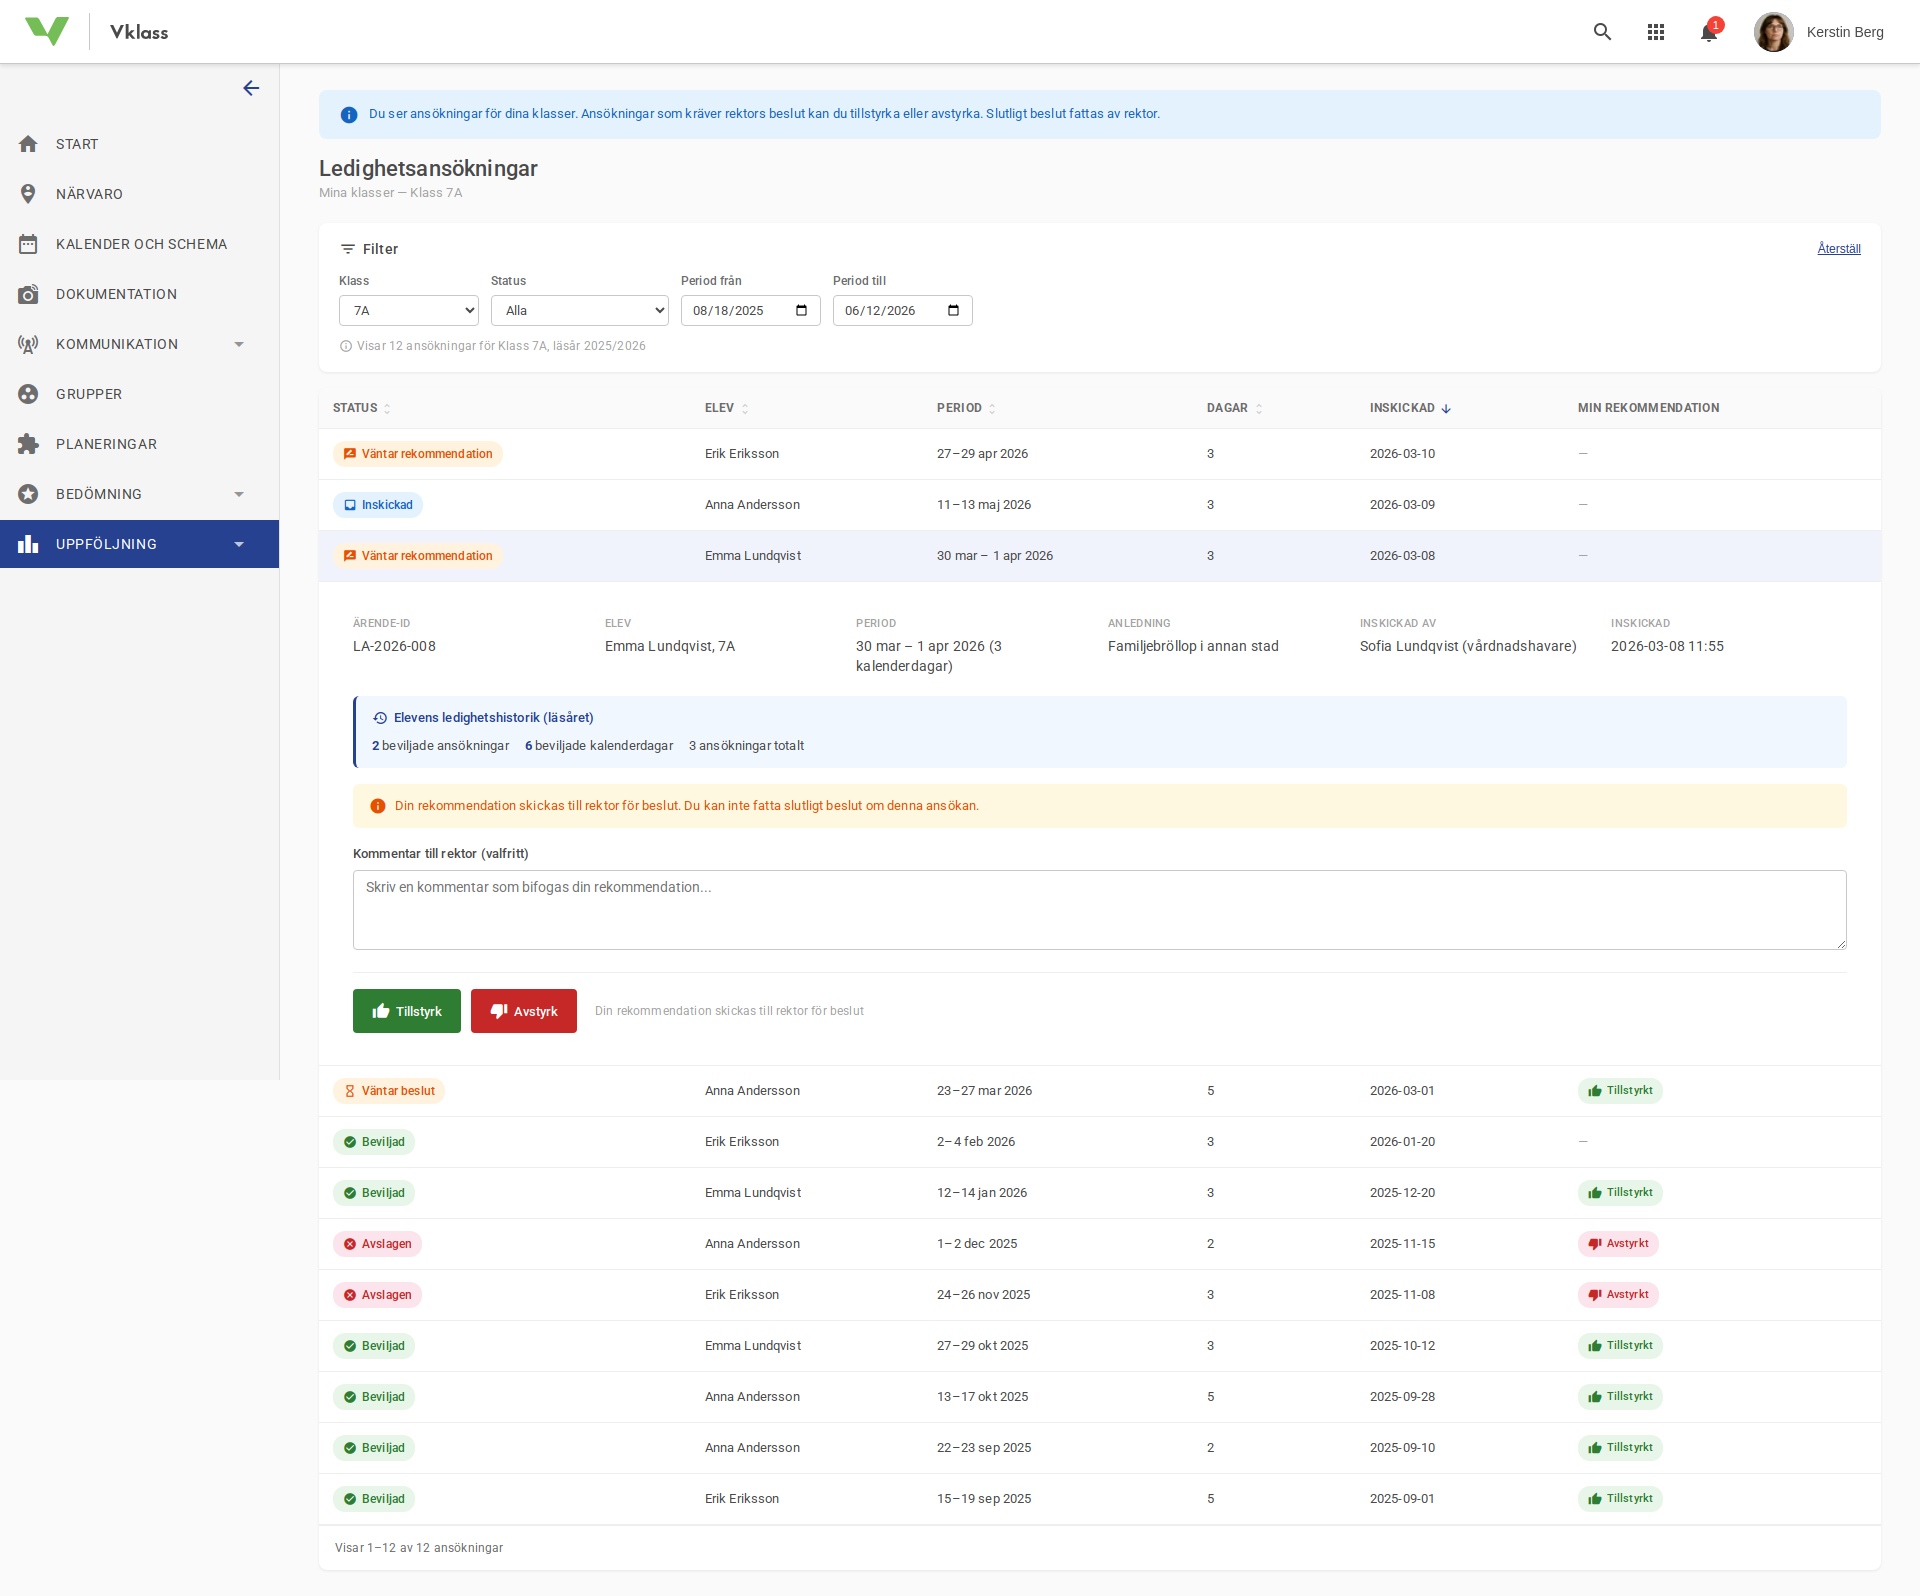Click the Vklass logo

pyautogui.click(x=47, y=30)
